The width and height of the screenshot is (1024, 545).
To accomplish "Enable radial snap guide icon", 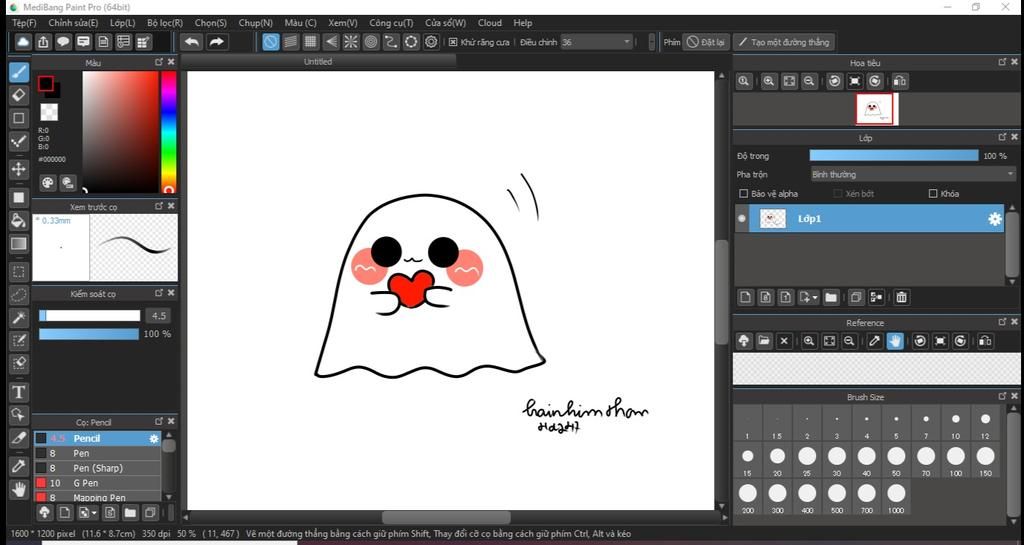I will point(351,42).
